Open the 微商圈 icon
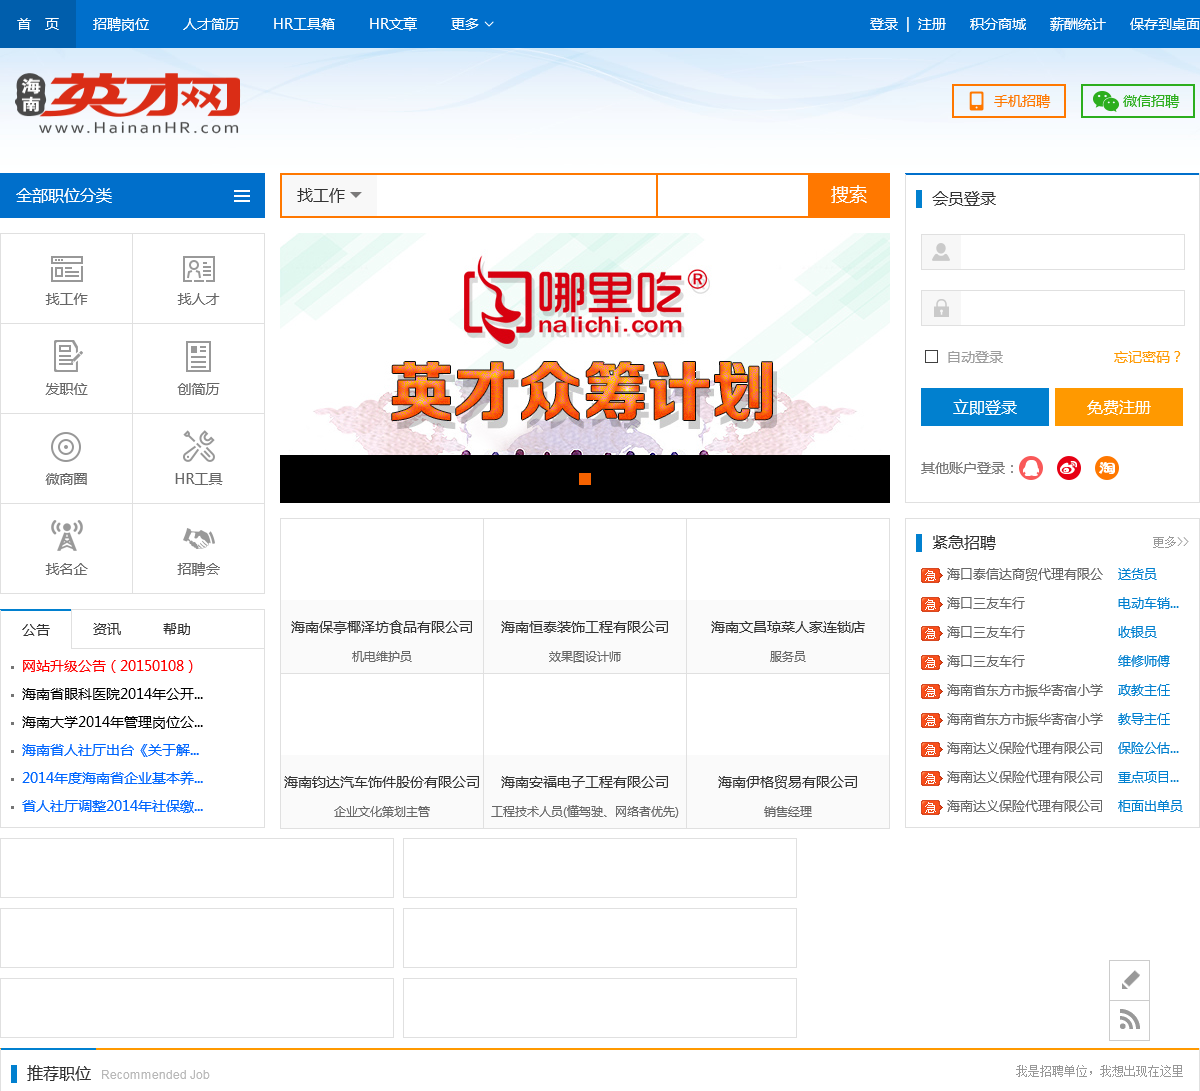The image size is (1200, 1091). click(x=66, y=447)
